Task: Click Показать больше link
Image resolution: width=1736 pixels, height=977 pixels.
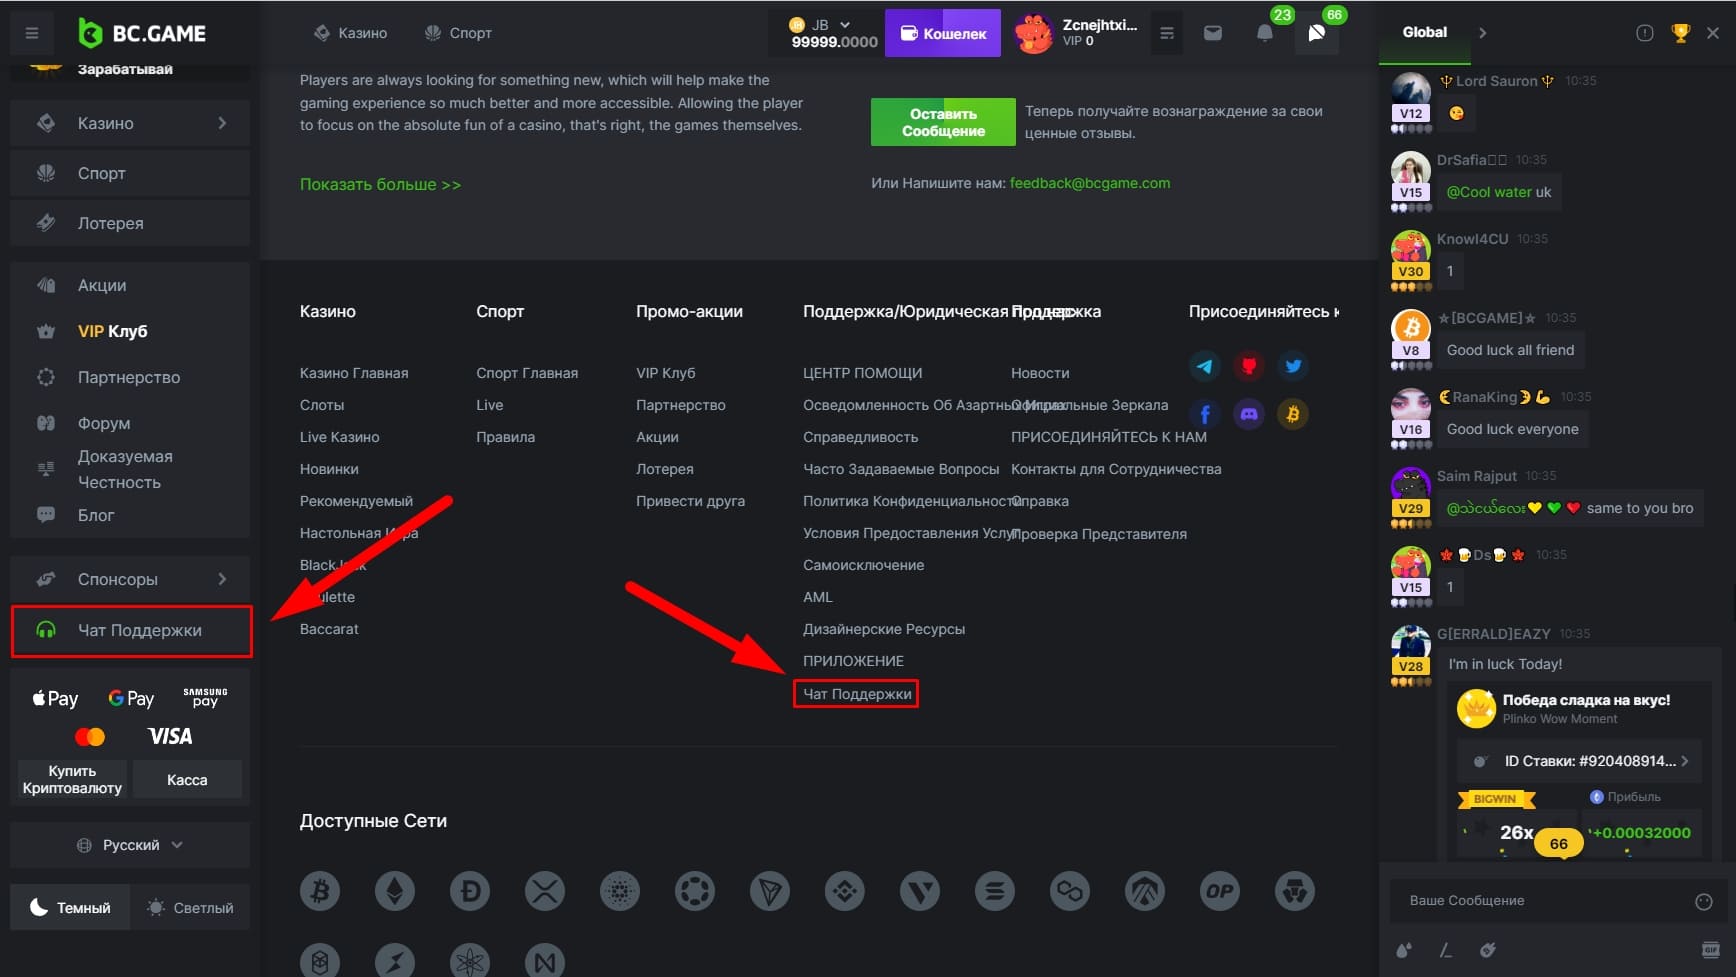Action: pos(380,185)
